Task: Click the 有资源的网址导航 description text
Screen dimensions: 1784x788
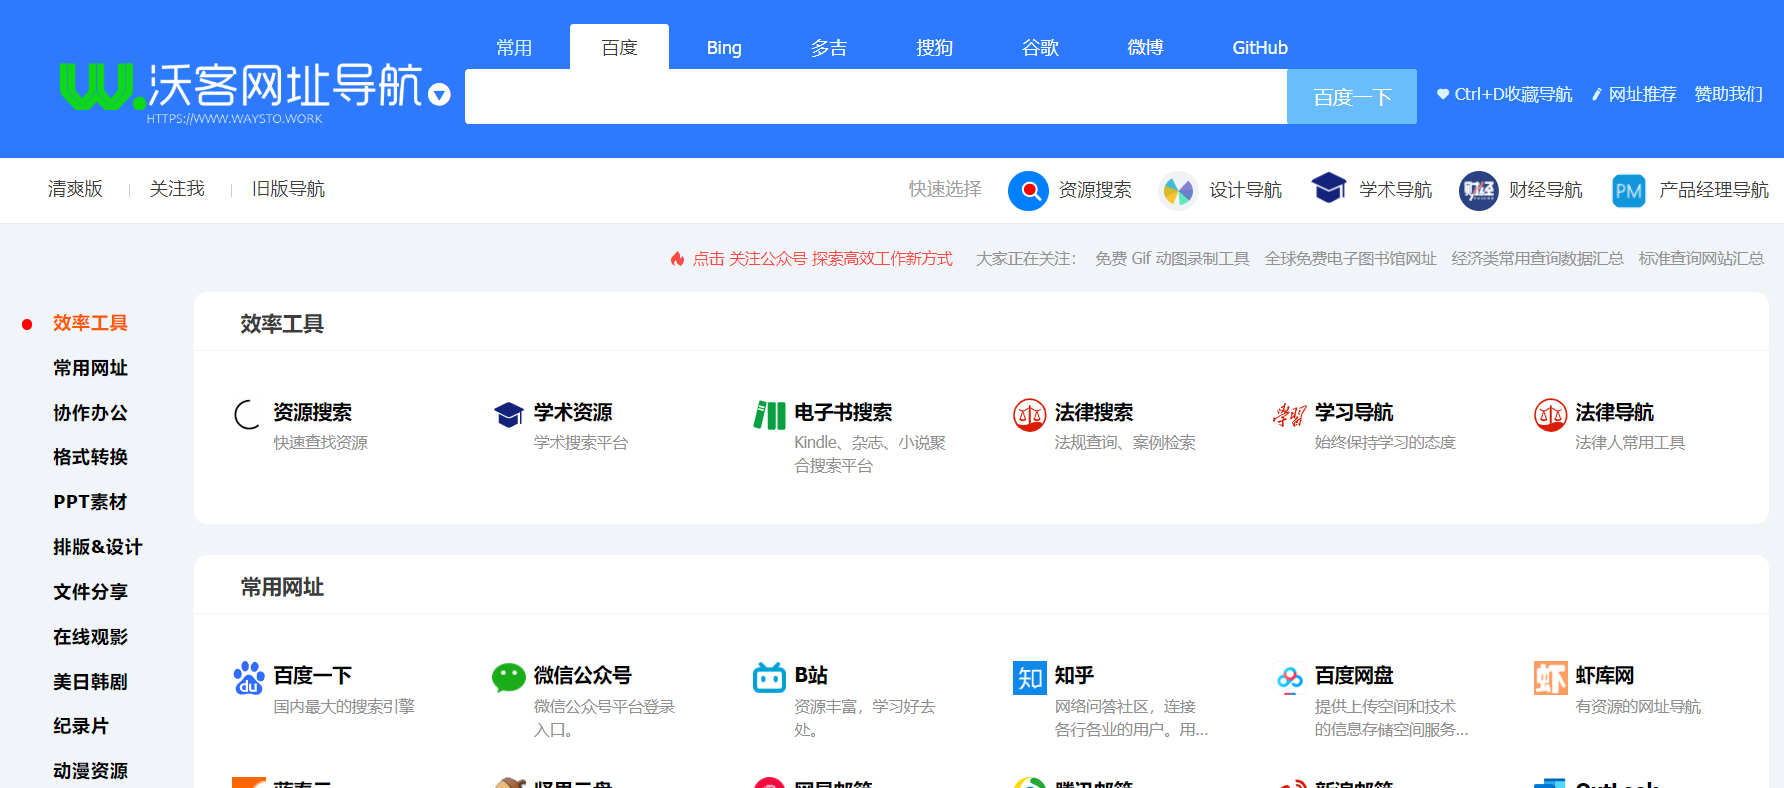Action: click(1638, 706)
